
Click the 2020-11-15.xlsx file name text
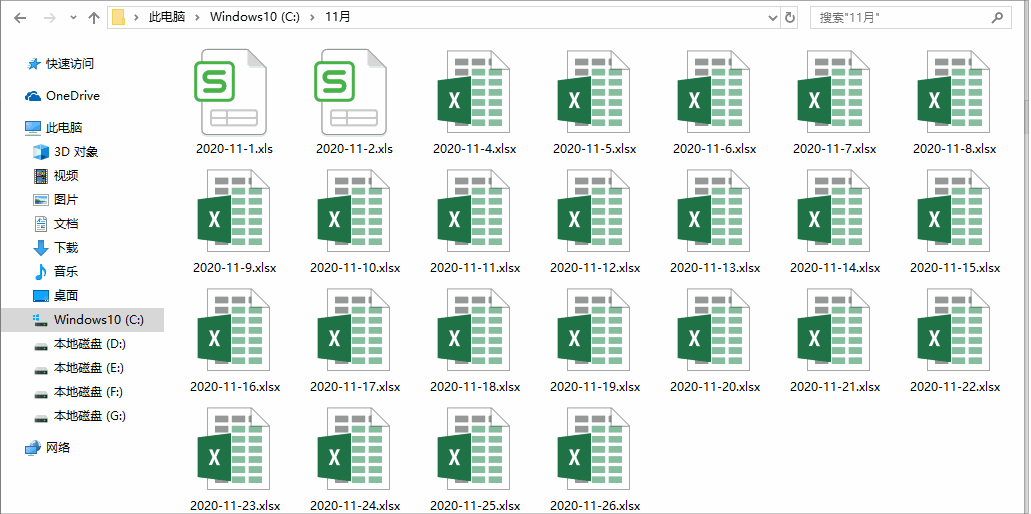coord(955,268)
